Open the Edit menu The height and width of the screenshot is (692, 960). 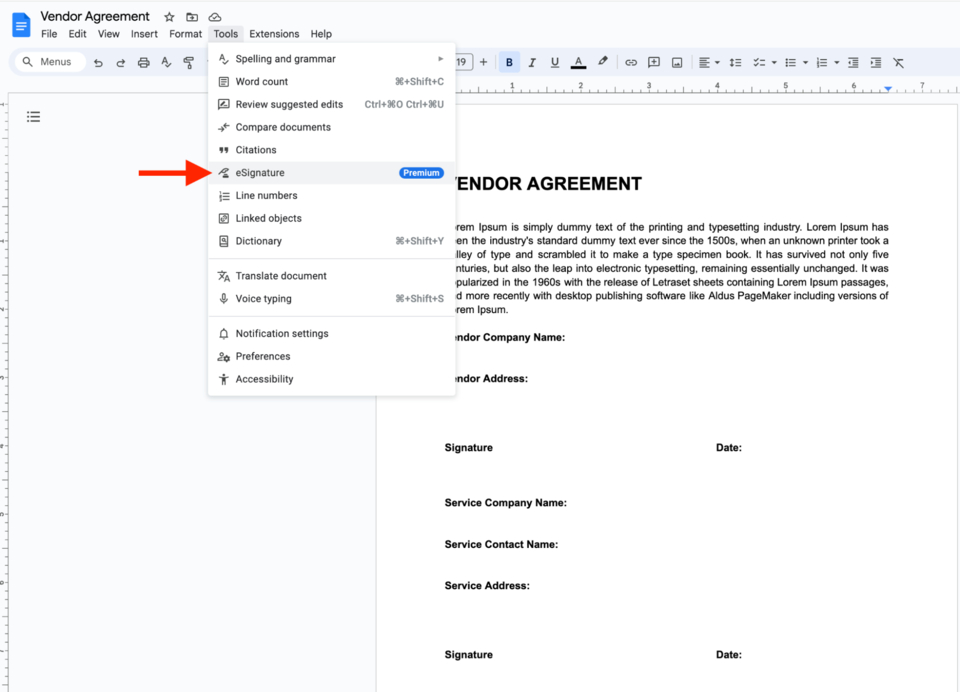77,34
